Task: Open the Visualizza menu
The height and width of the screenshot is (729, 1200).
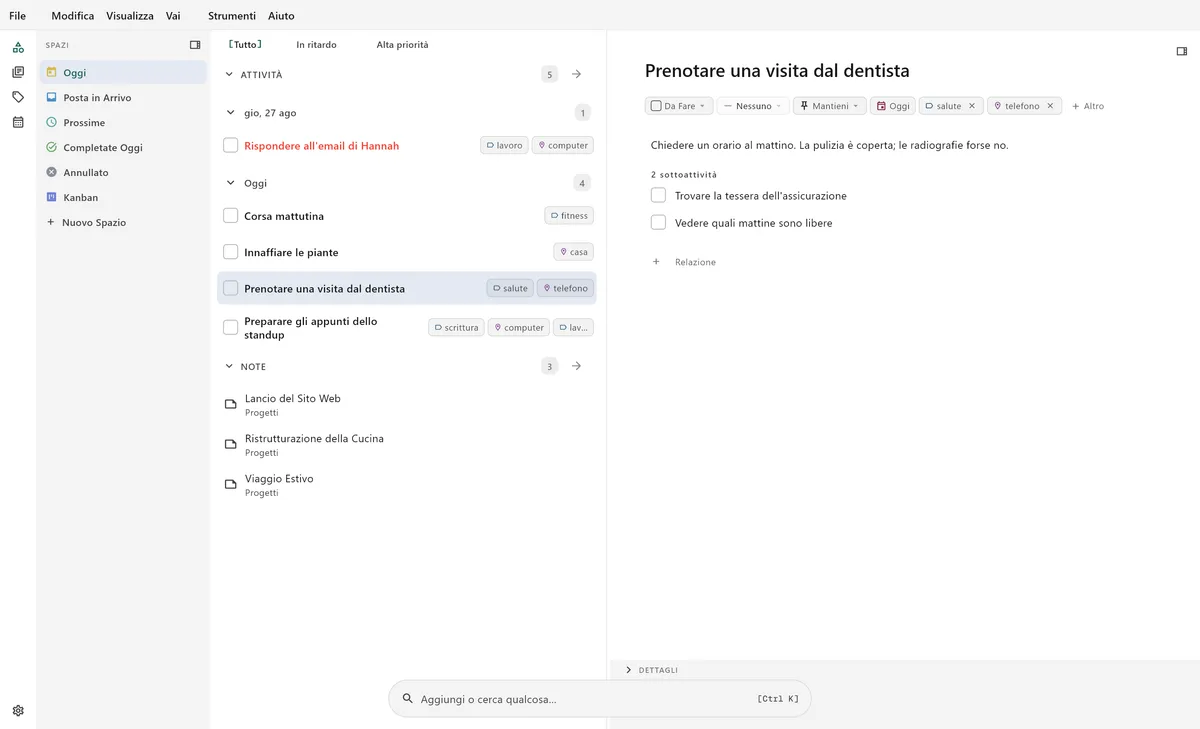Action: 130,16
